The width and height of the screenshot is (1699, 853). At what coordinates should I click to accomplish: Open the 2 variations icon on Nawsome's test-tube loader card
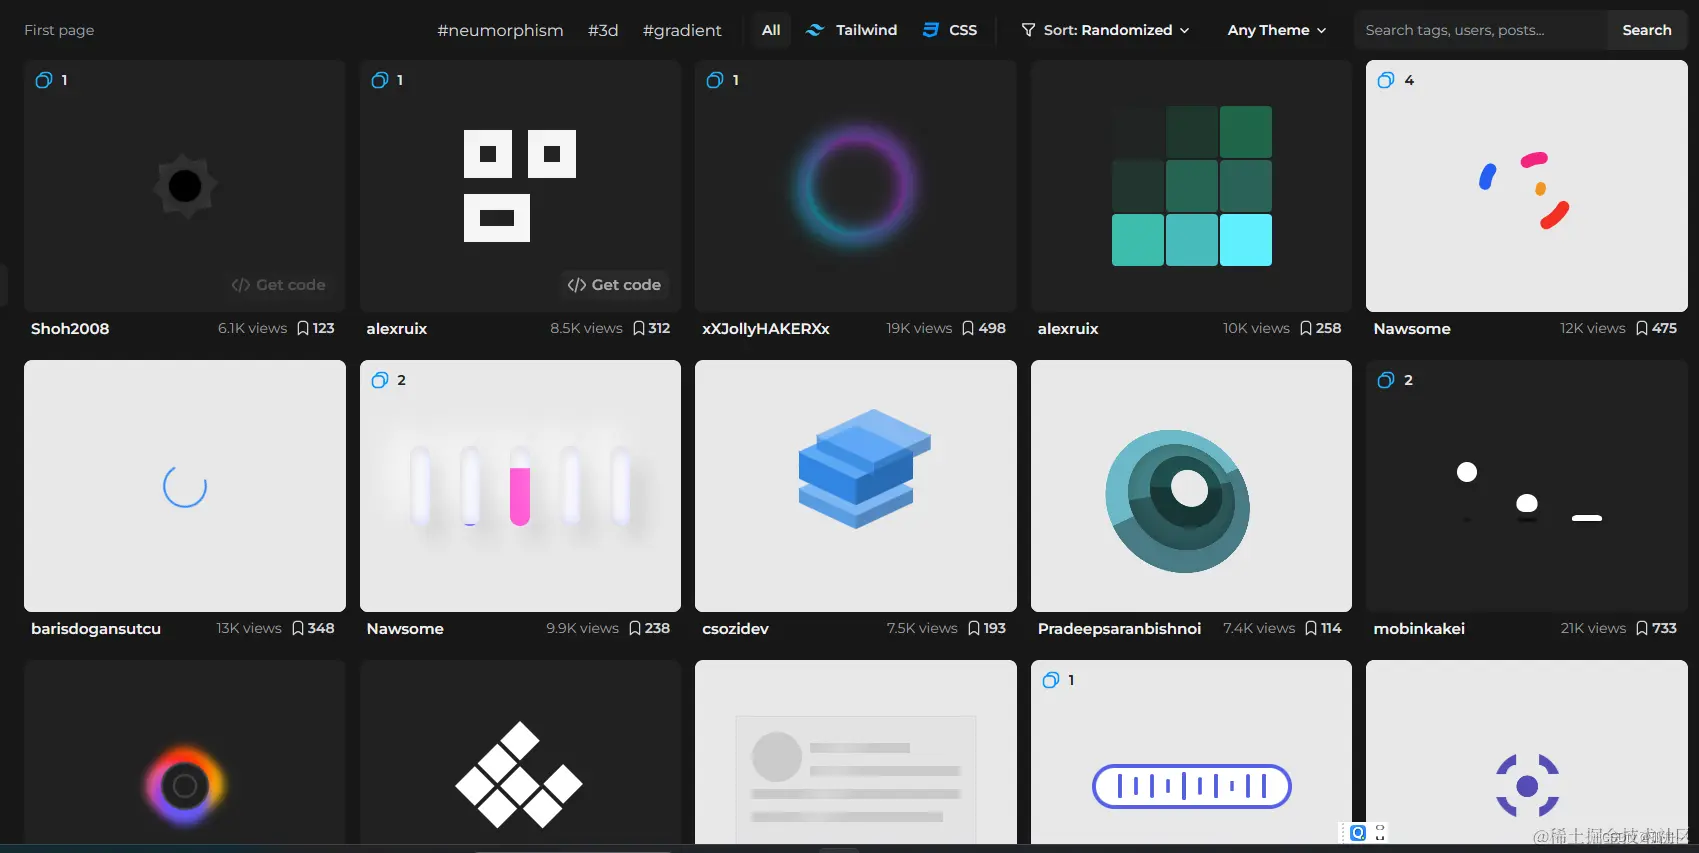[x=379, y=380]
